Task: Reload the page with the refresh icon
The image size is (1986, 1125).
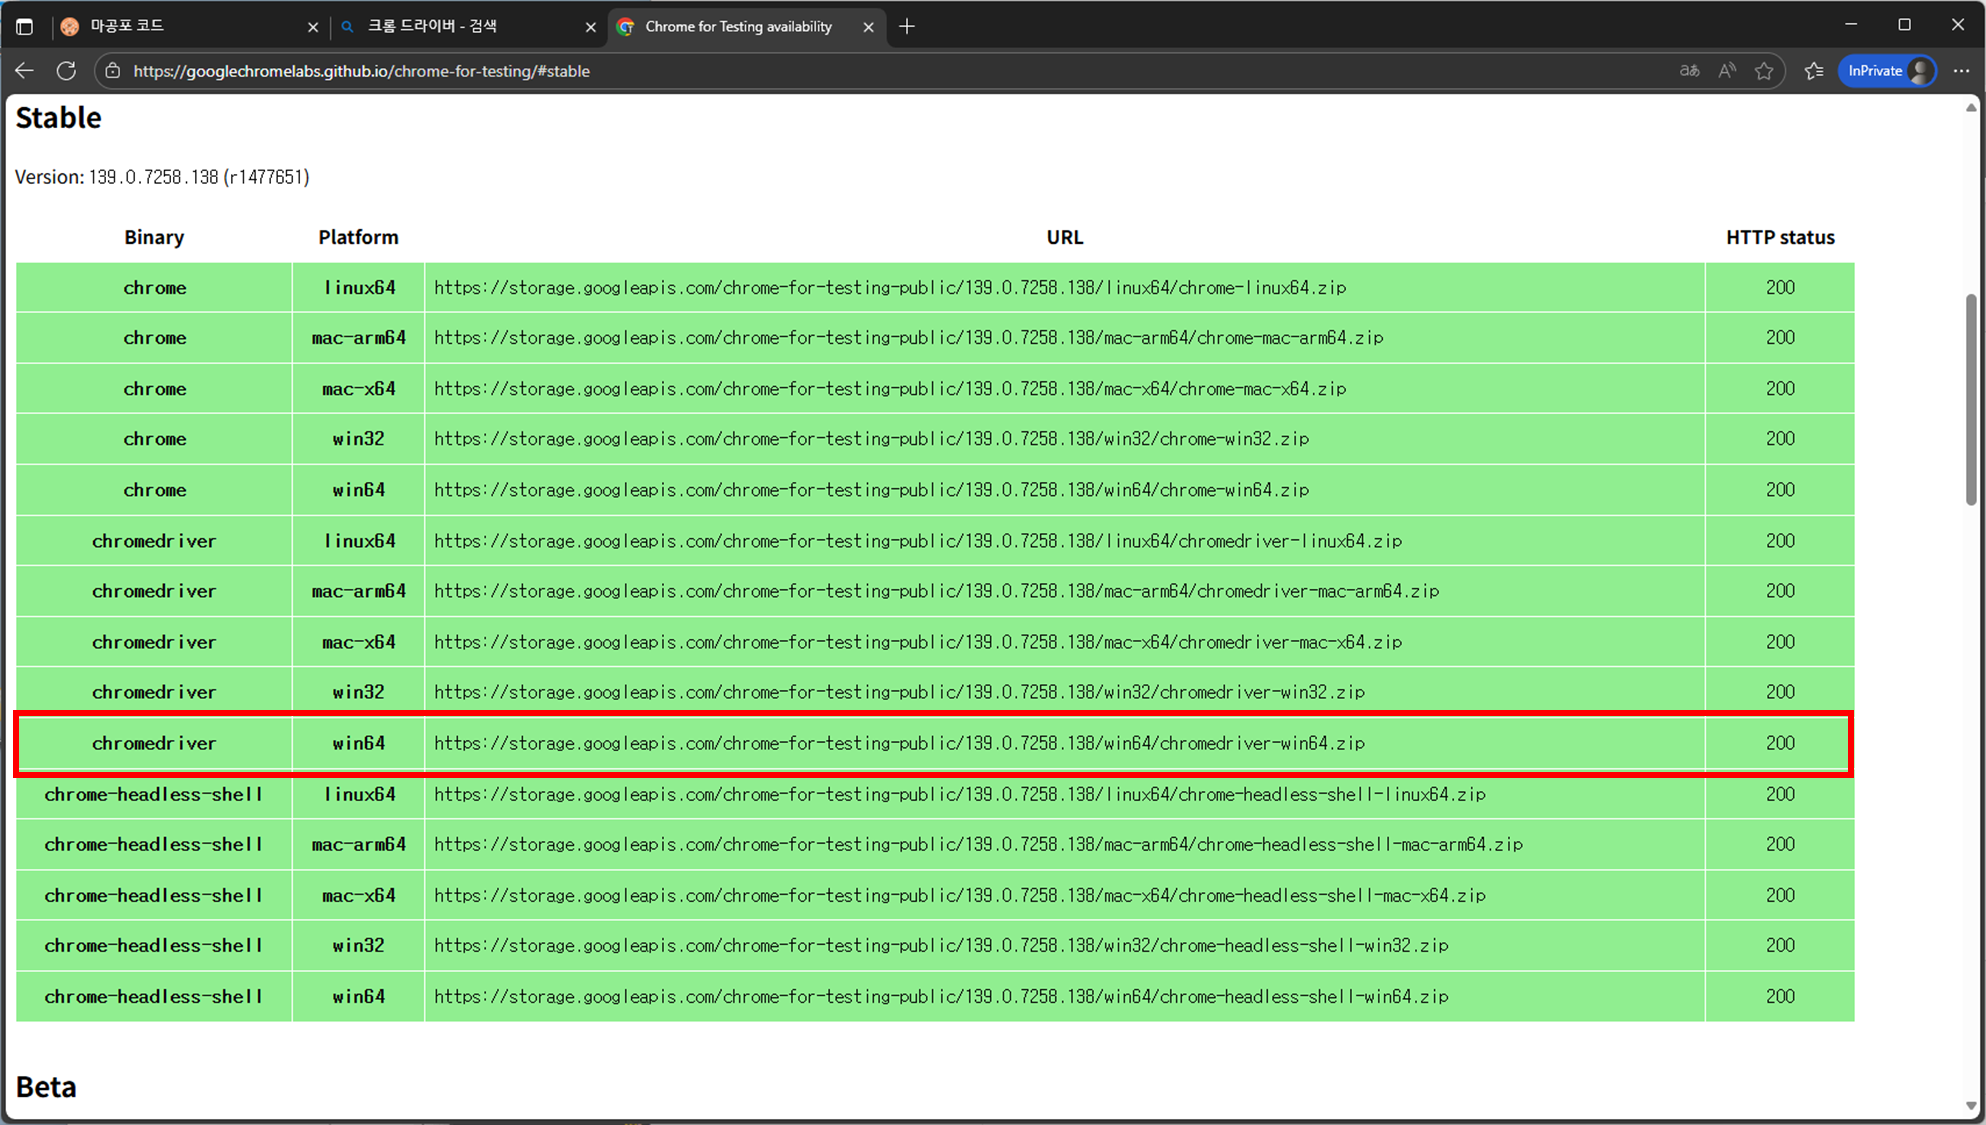Action: pyautogui.click(x=66, y=71)
